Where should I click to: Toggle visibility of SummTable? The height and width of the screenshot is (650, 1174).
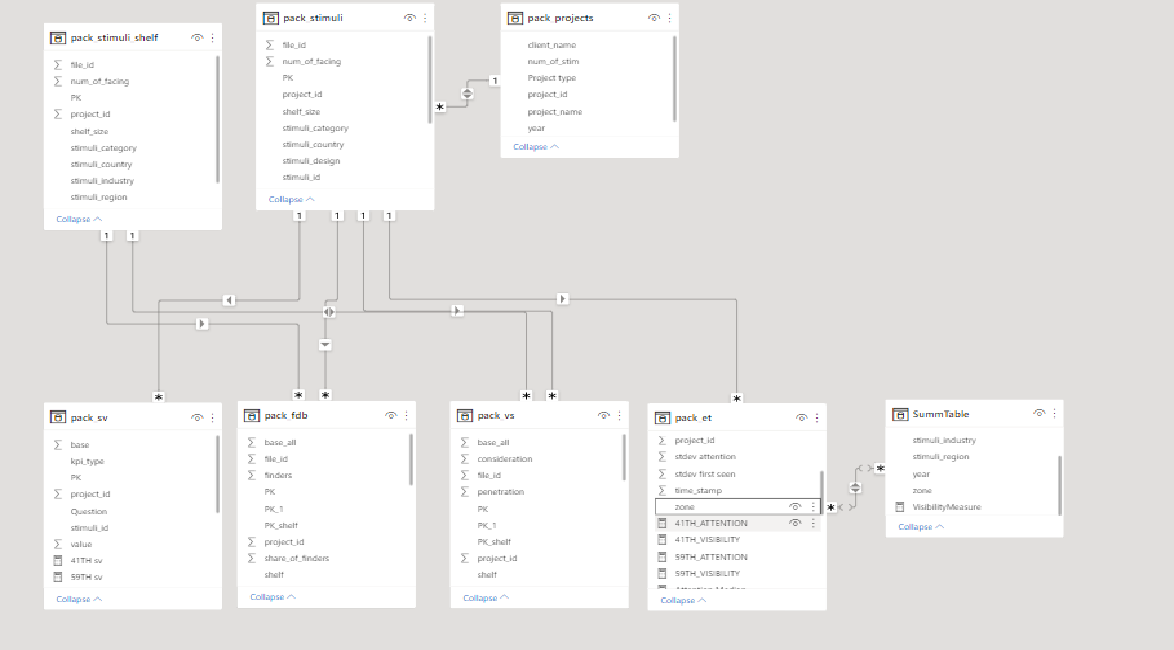coord(1038,413)
